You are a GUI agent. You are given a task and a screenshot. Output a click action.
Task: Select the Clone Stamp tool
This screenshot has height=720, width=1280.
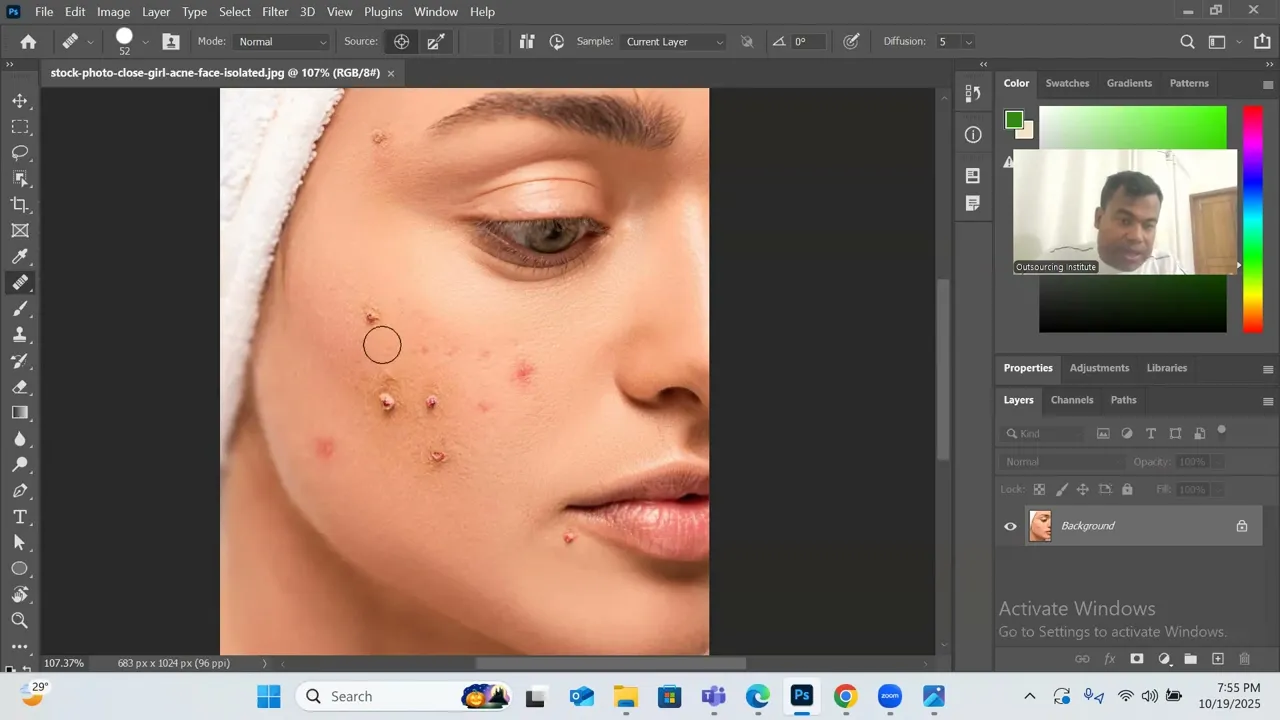(19, 335)
